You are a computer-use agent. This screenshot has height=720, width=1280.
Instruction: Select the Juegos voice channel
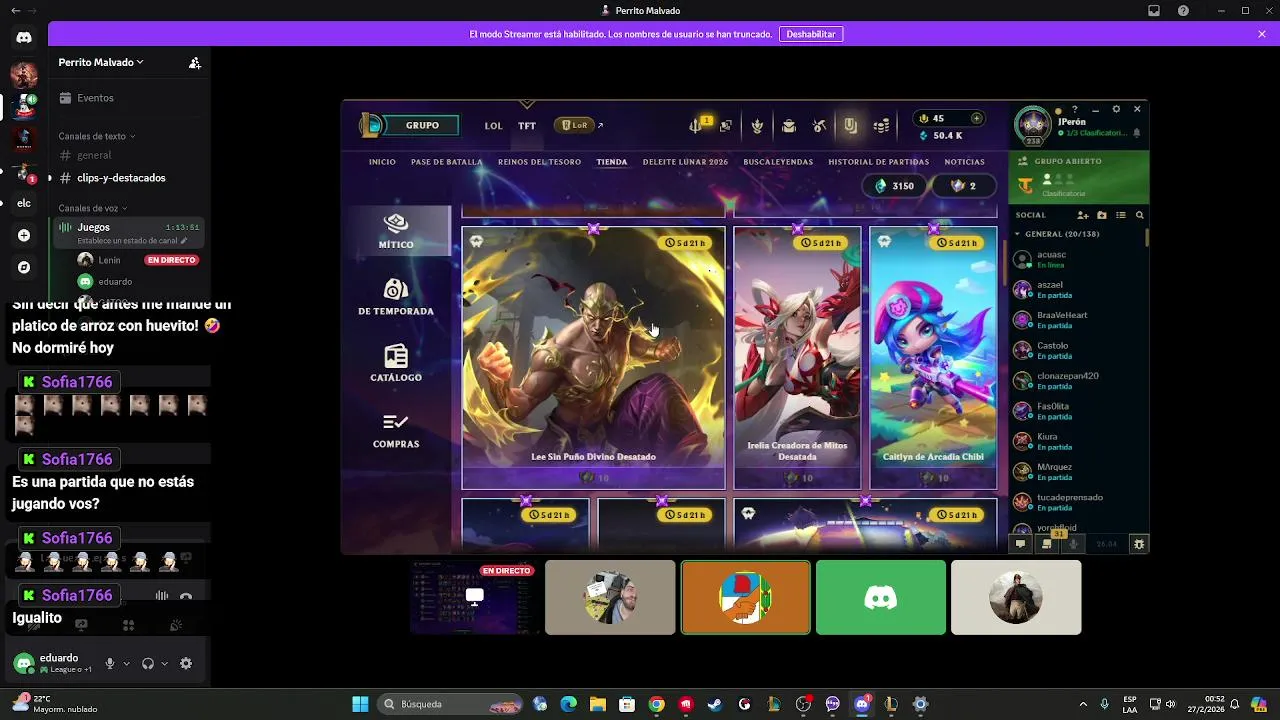(x=128, y=232)
